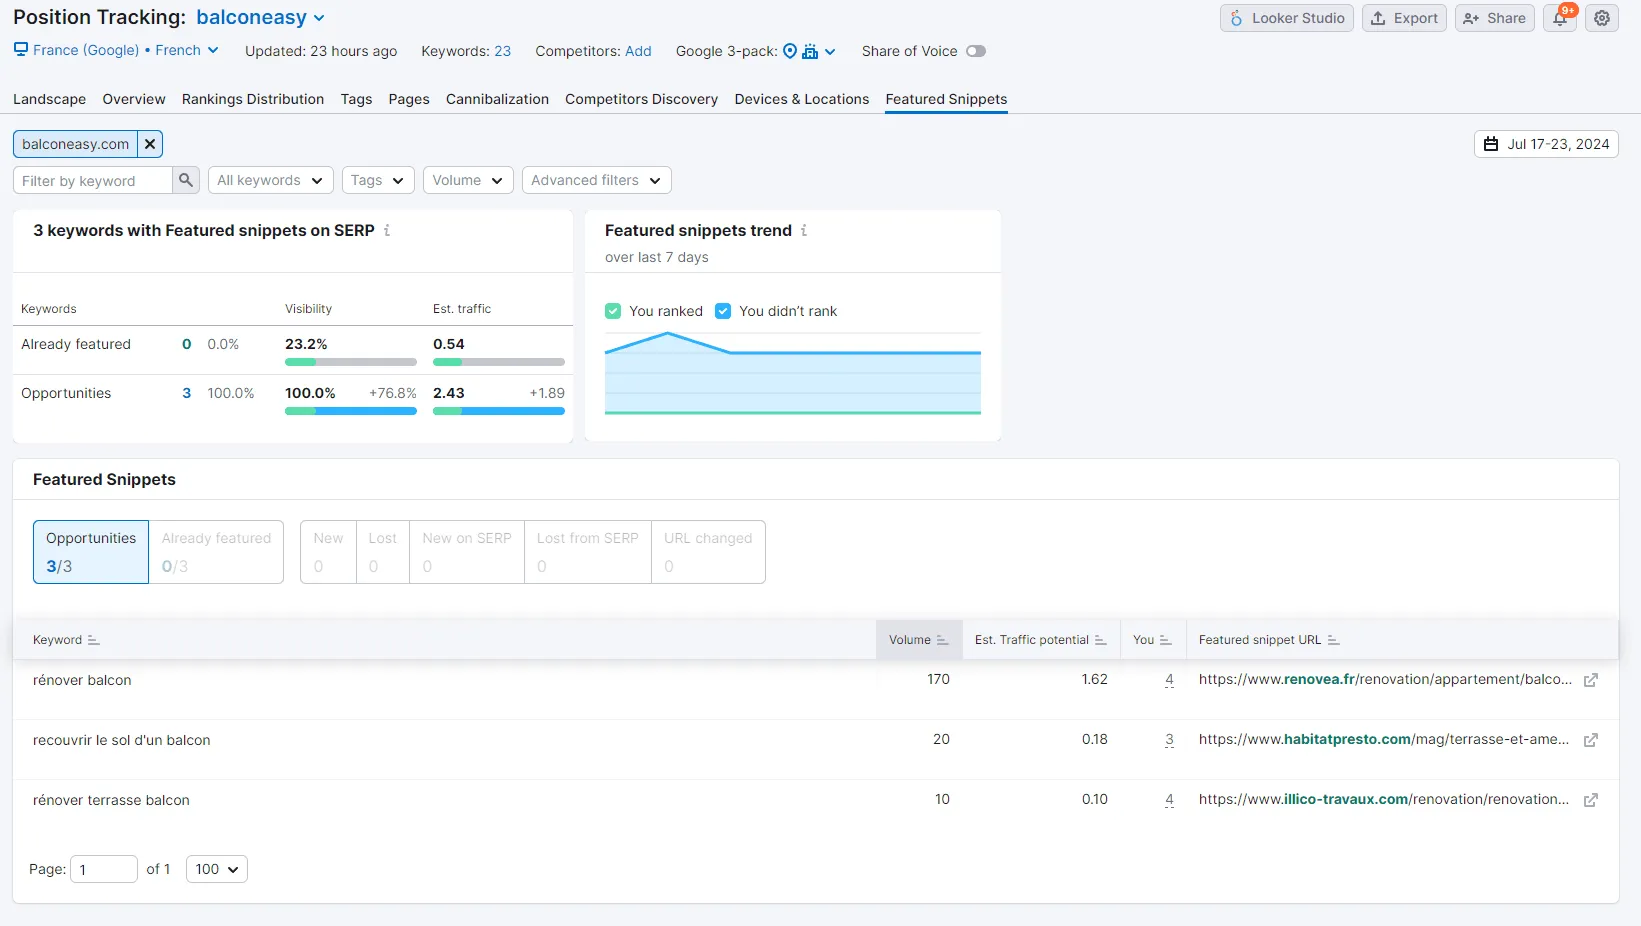This screenshot has width=1641, height=926.
Task: Open habitatpresto.com URL external link icon
Action: coord(1591,740)
